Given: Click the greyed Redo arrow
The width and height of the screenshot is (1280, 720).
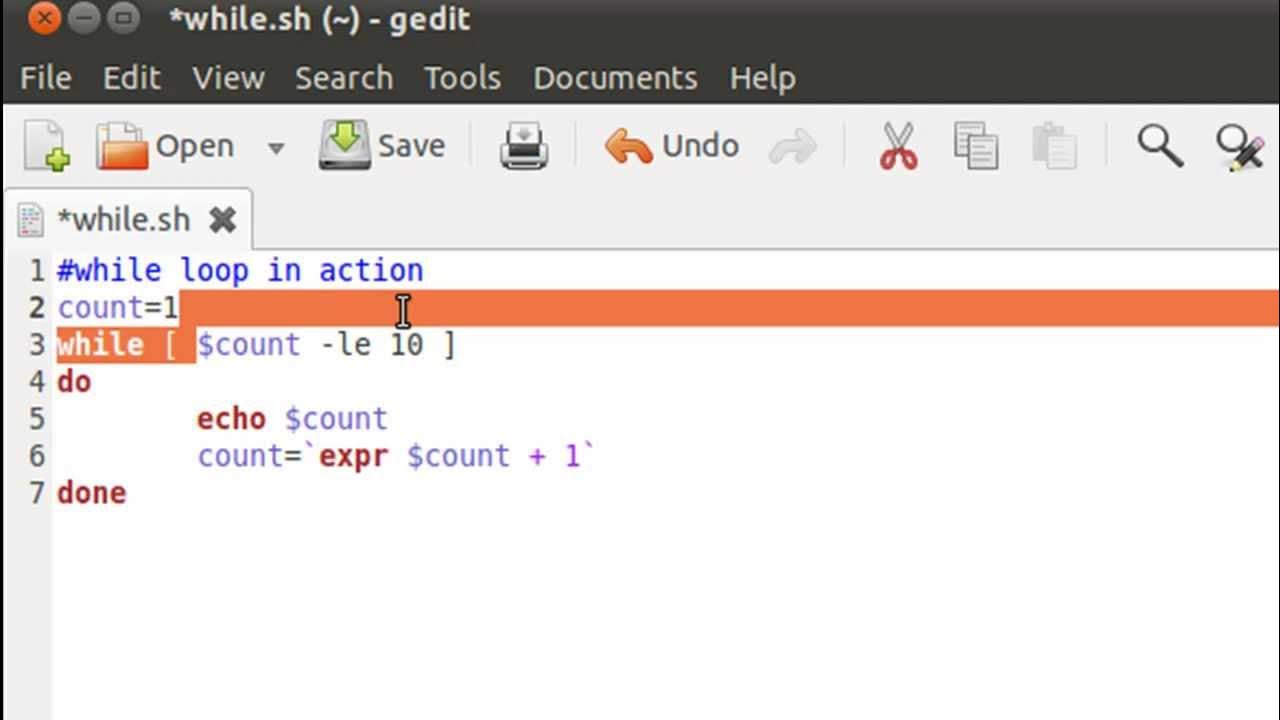Looking at the screenshot, I should [x=792, y=147].
